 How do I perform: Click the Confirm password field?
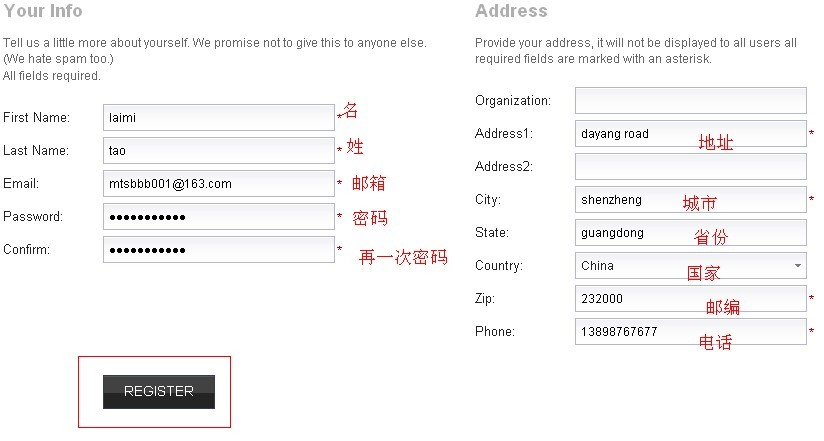[x=219, y=250]
